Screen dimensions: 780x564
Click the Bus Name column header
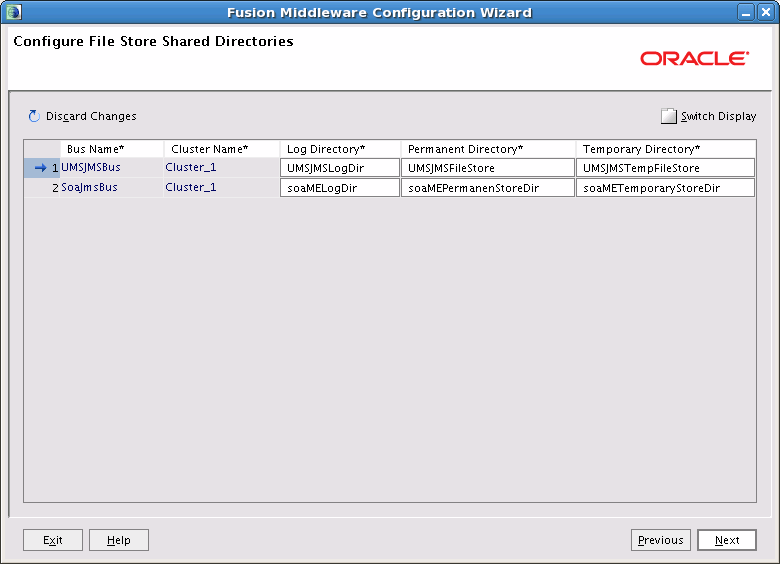[x=112, y=149]
